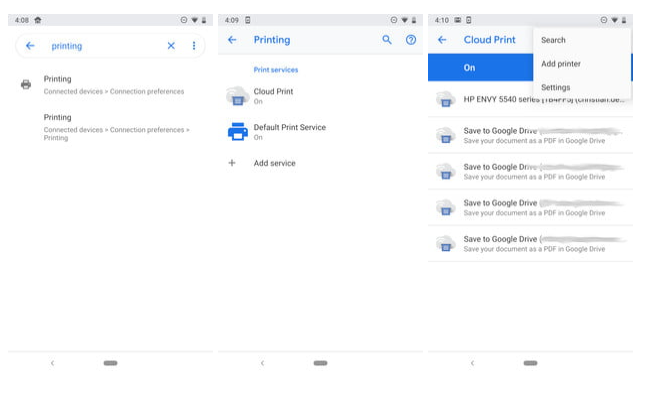Clear the printing search text

171,46
